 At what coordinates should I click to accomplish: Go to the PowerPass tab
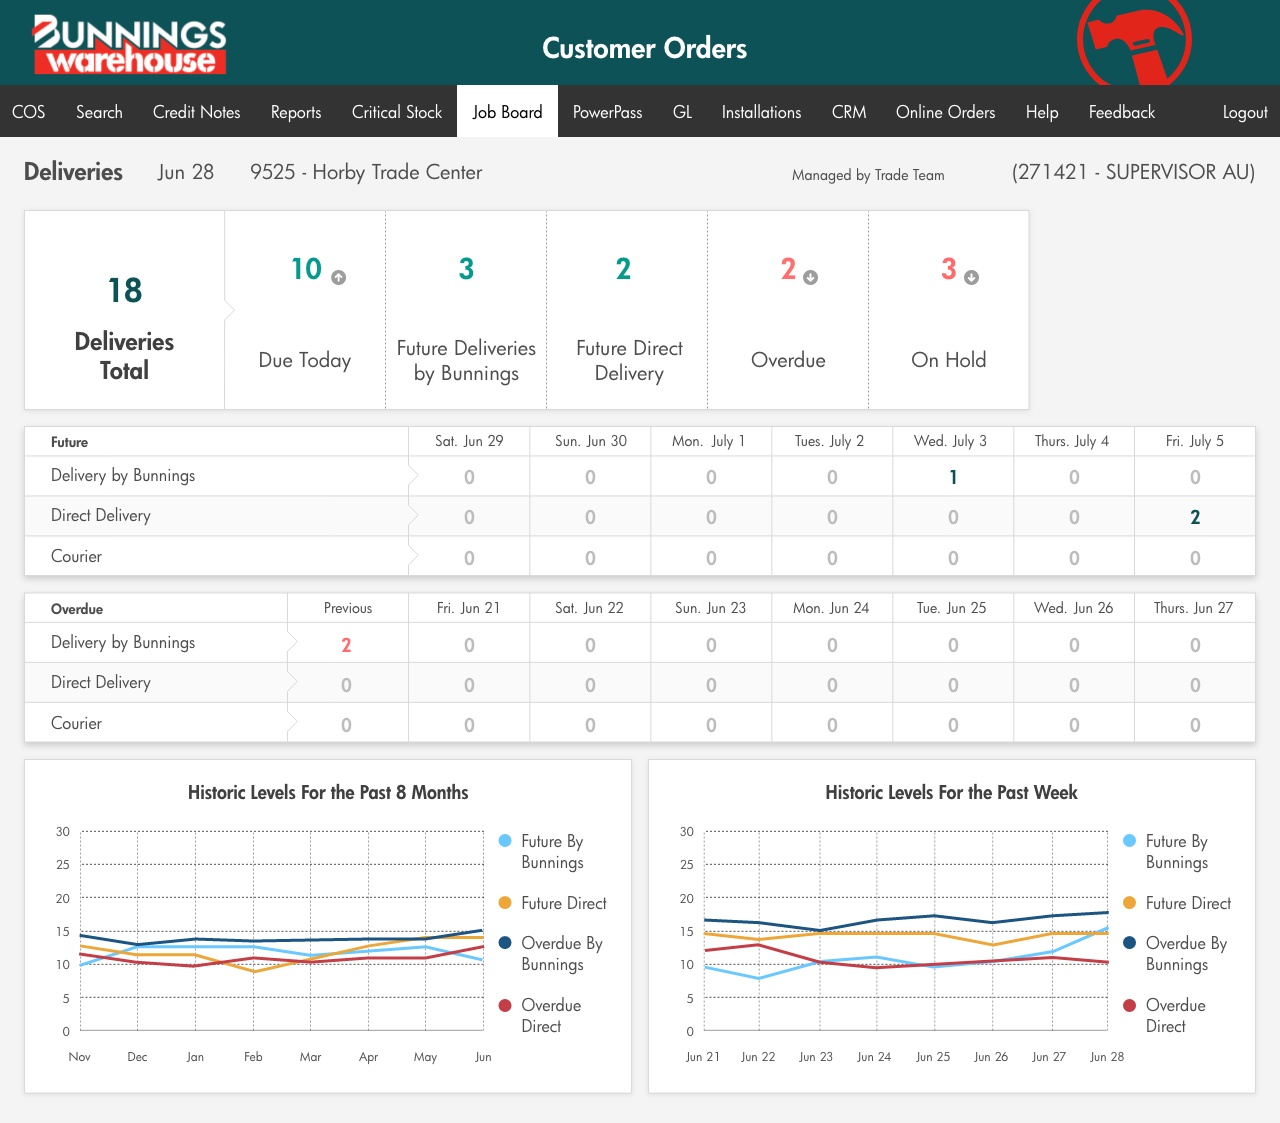607,112
